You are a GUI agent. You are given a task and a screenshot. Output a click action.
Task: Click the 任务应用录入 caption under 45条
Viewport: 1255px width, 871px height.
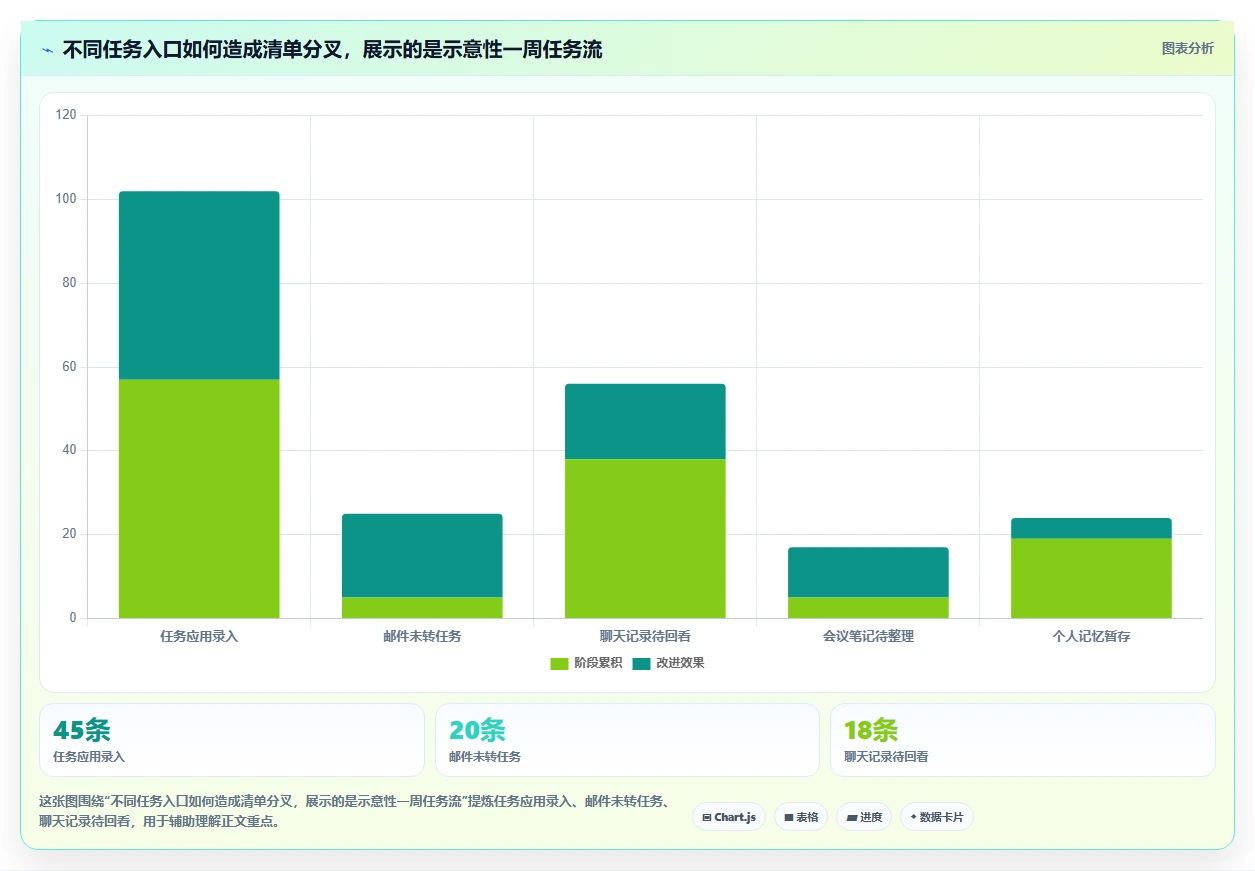pyautogui.click(x=89, y=757)
